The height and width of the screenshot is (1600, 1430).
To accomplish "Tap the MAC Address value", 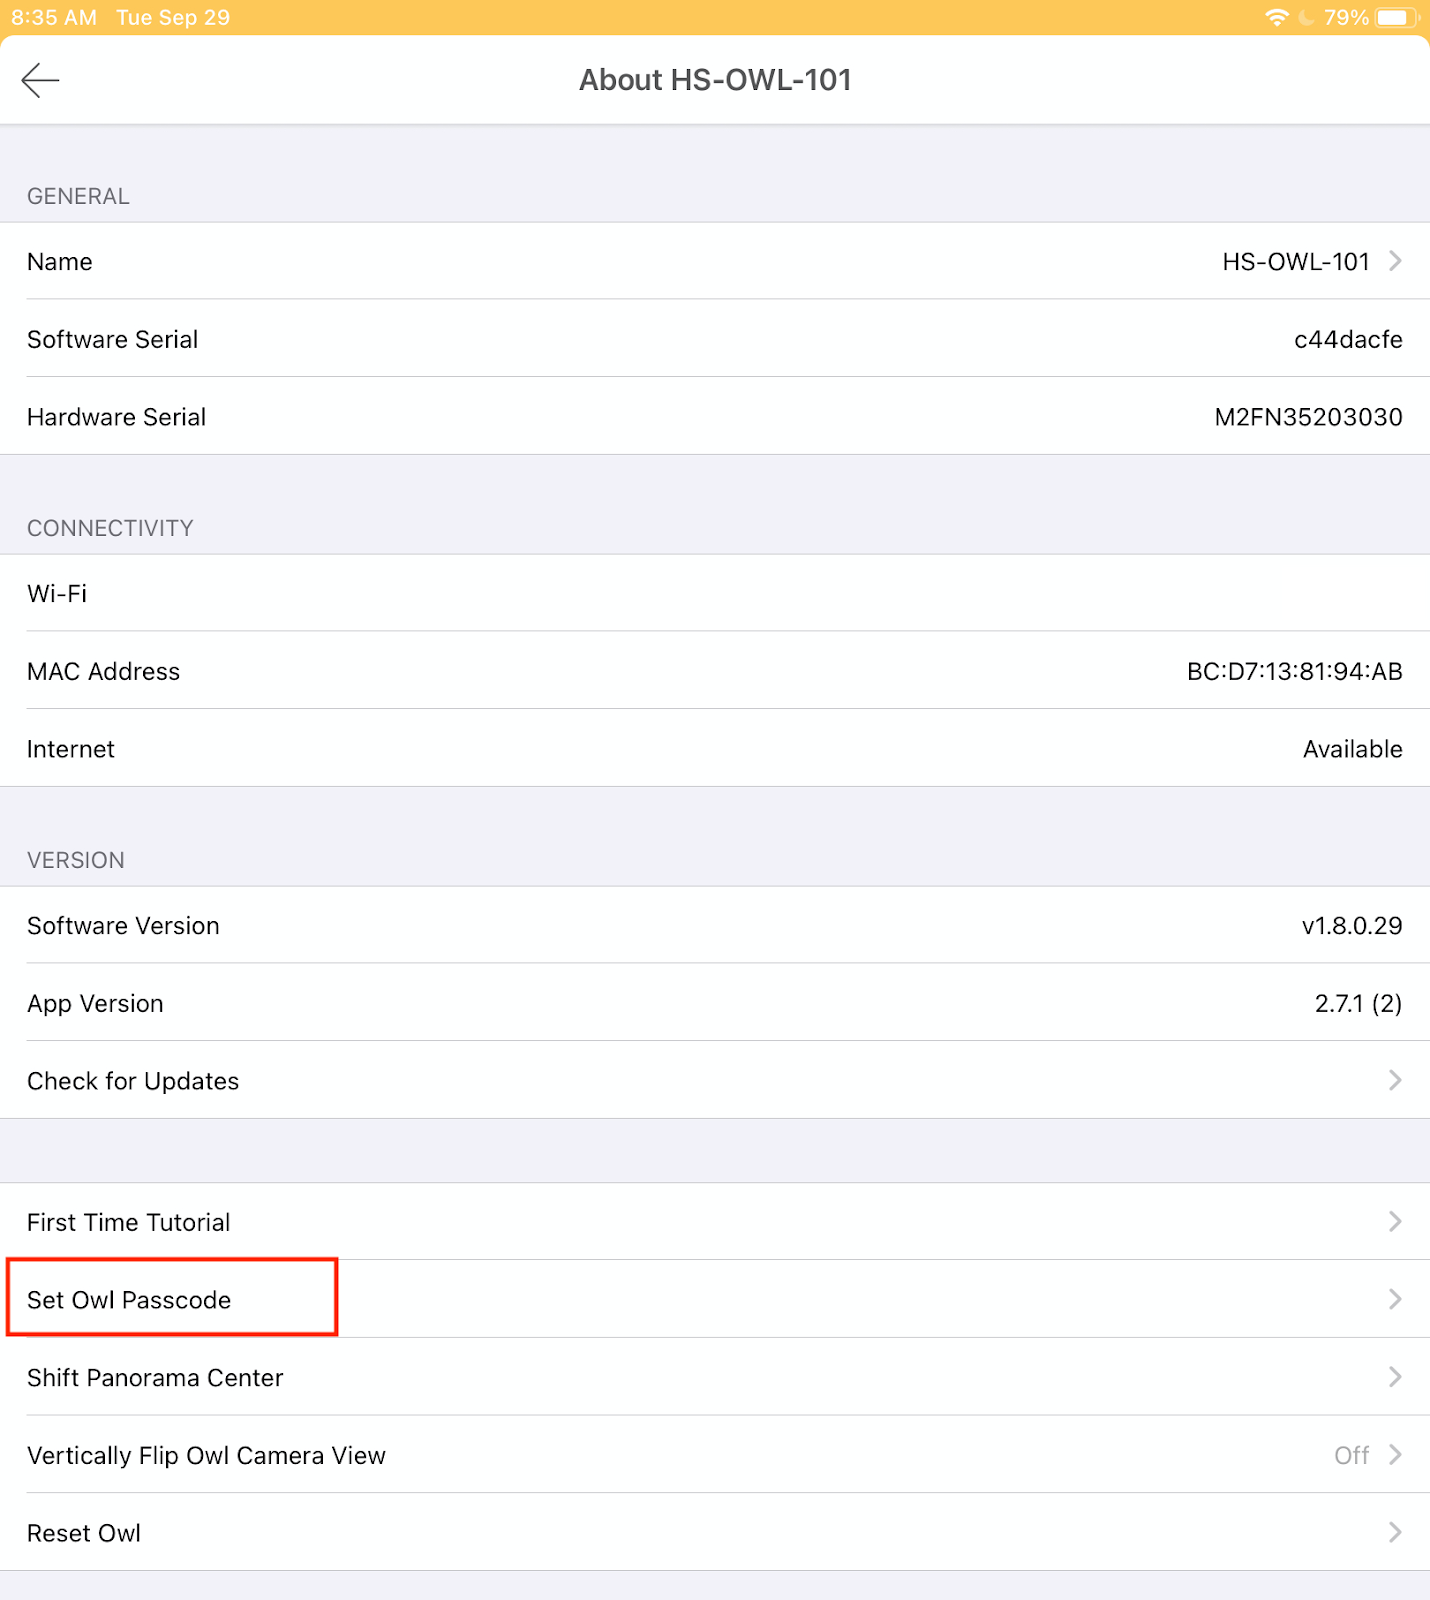I will click(1294, 671).
